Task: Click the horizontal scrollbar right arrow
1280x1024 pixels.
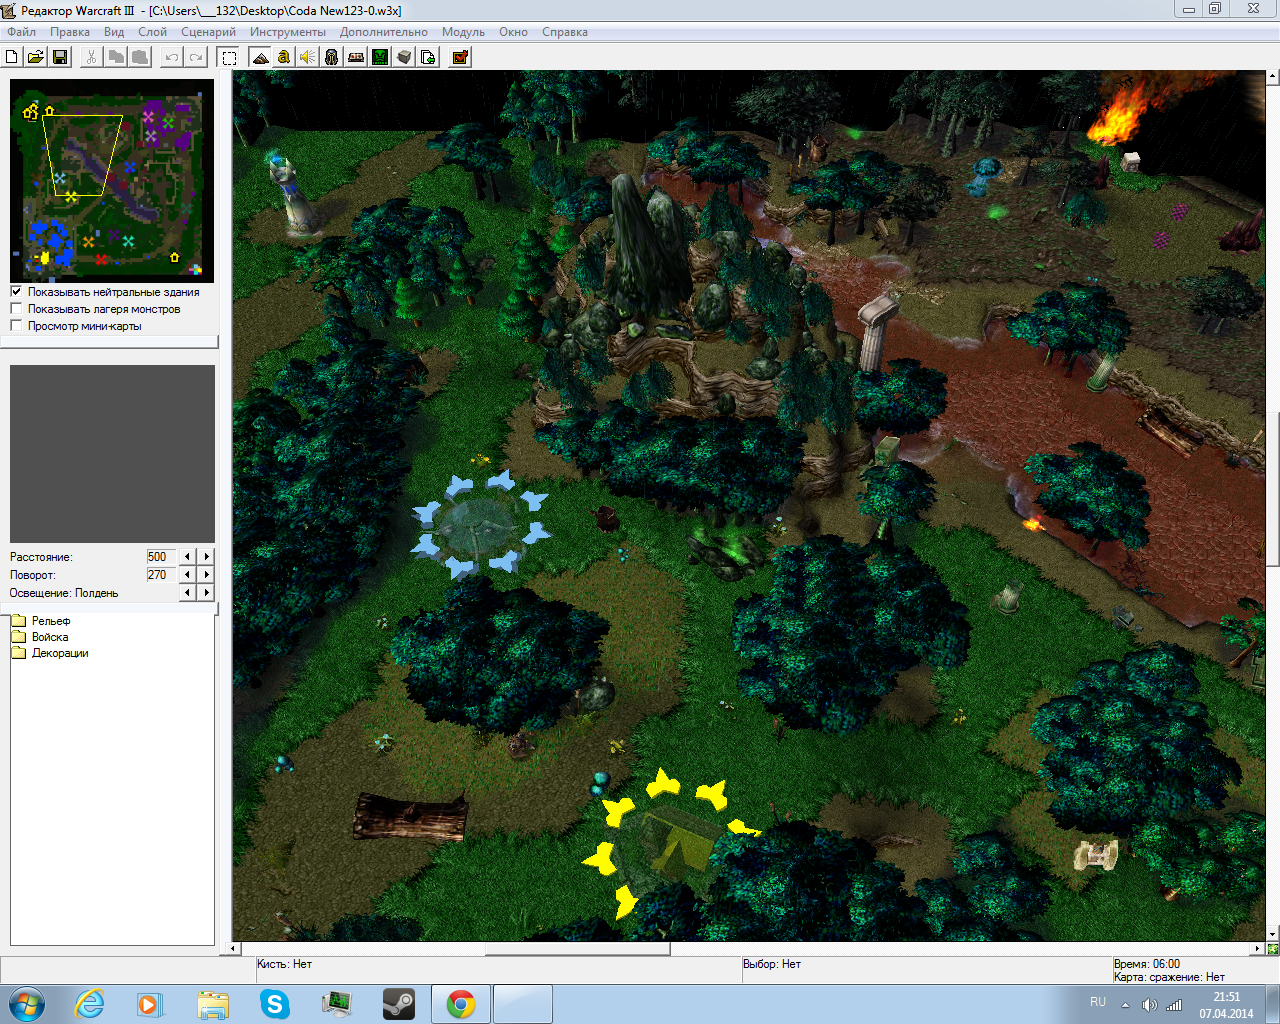Action: (x=1258, y=948)
